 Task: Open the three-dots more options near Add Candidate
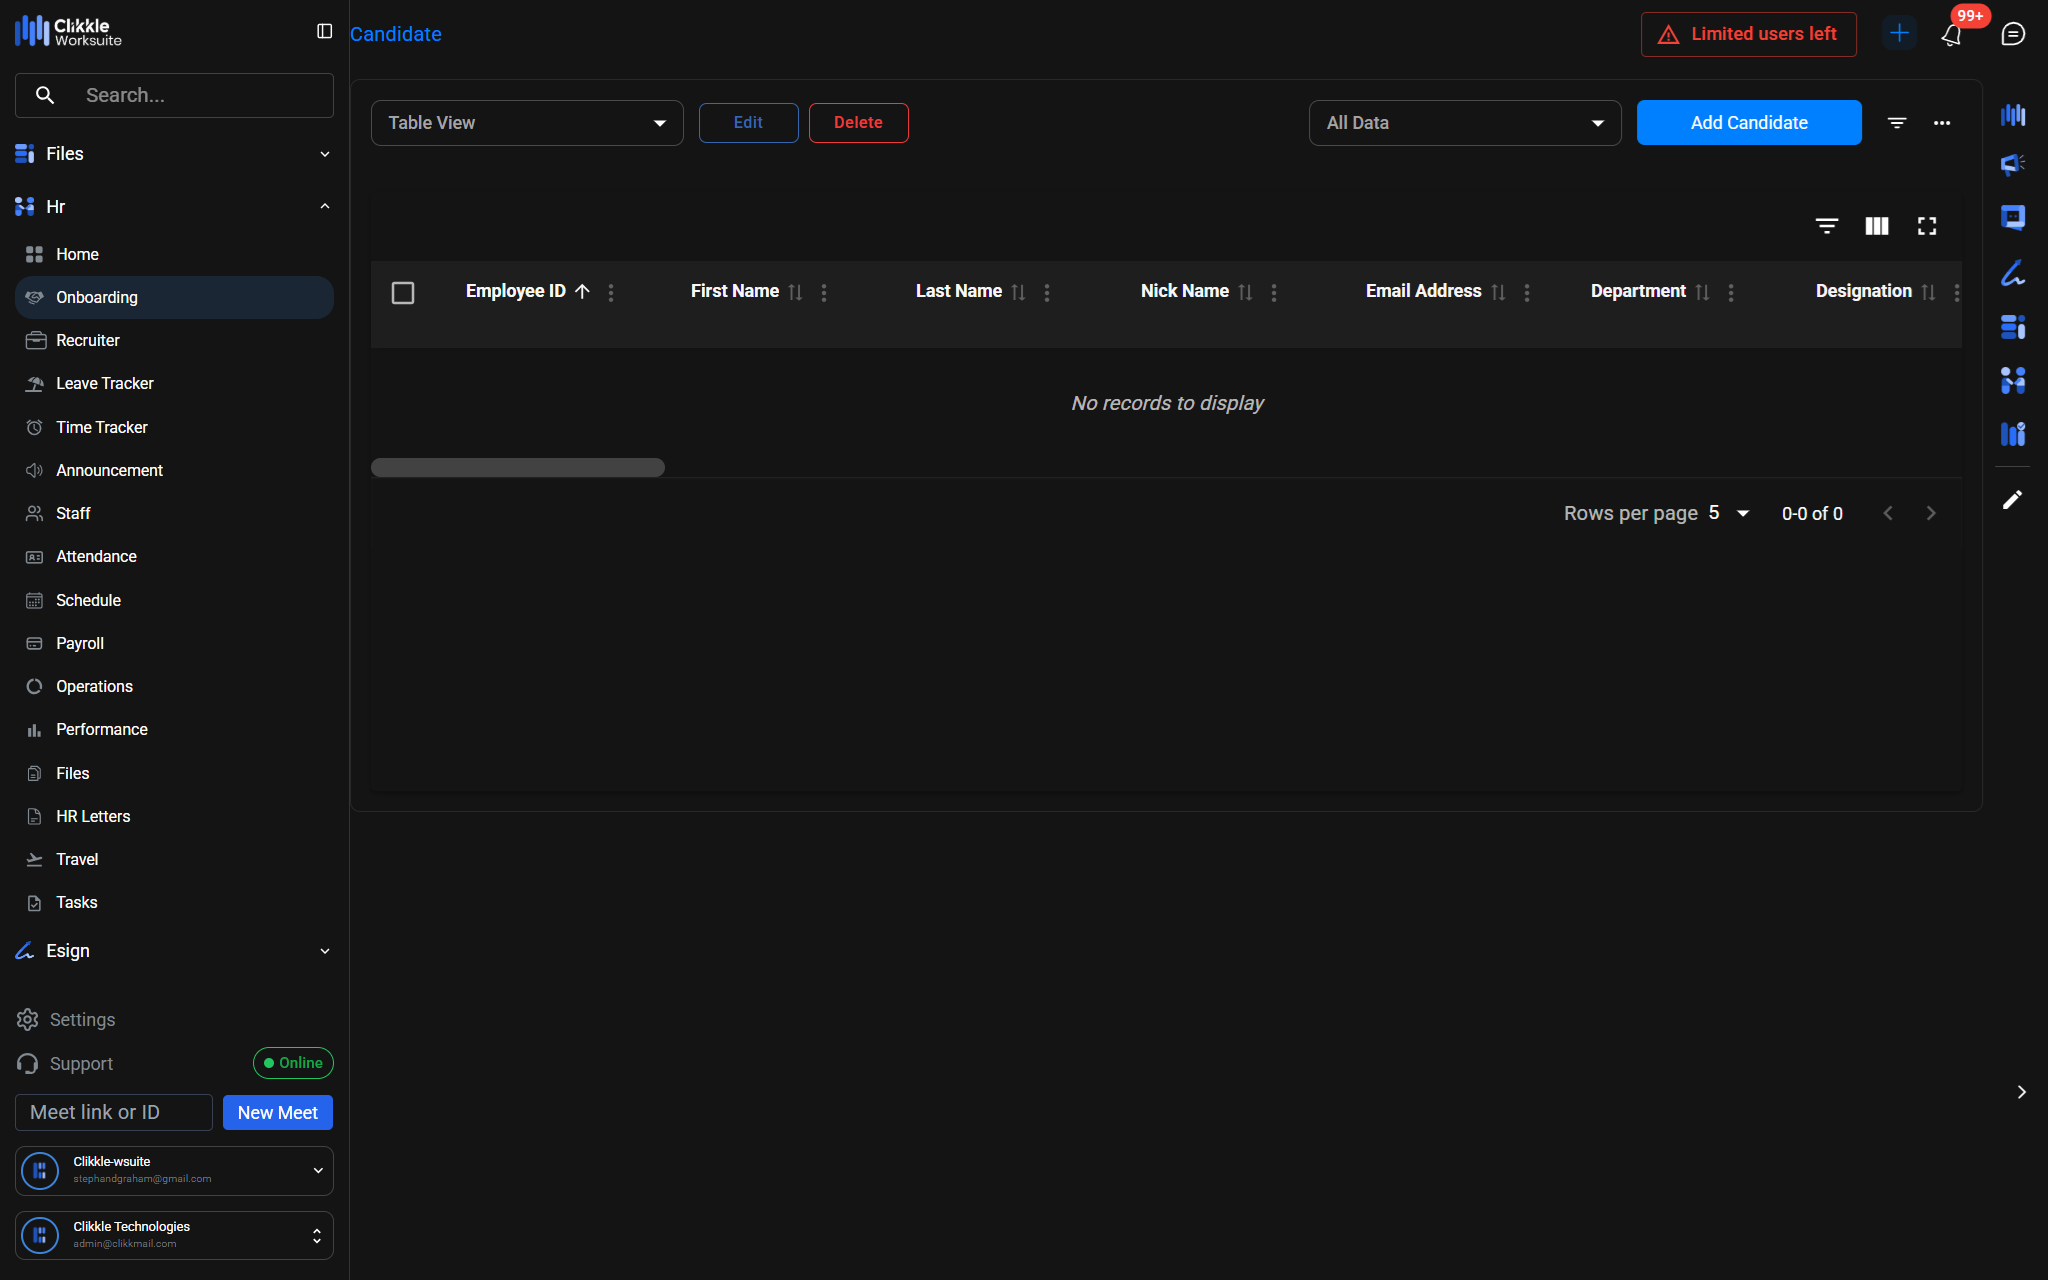[x=1941, y=123]
